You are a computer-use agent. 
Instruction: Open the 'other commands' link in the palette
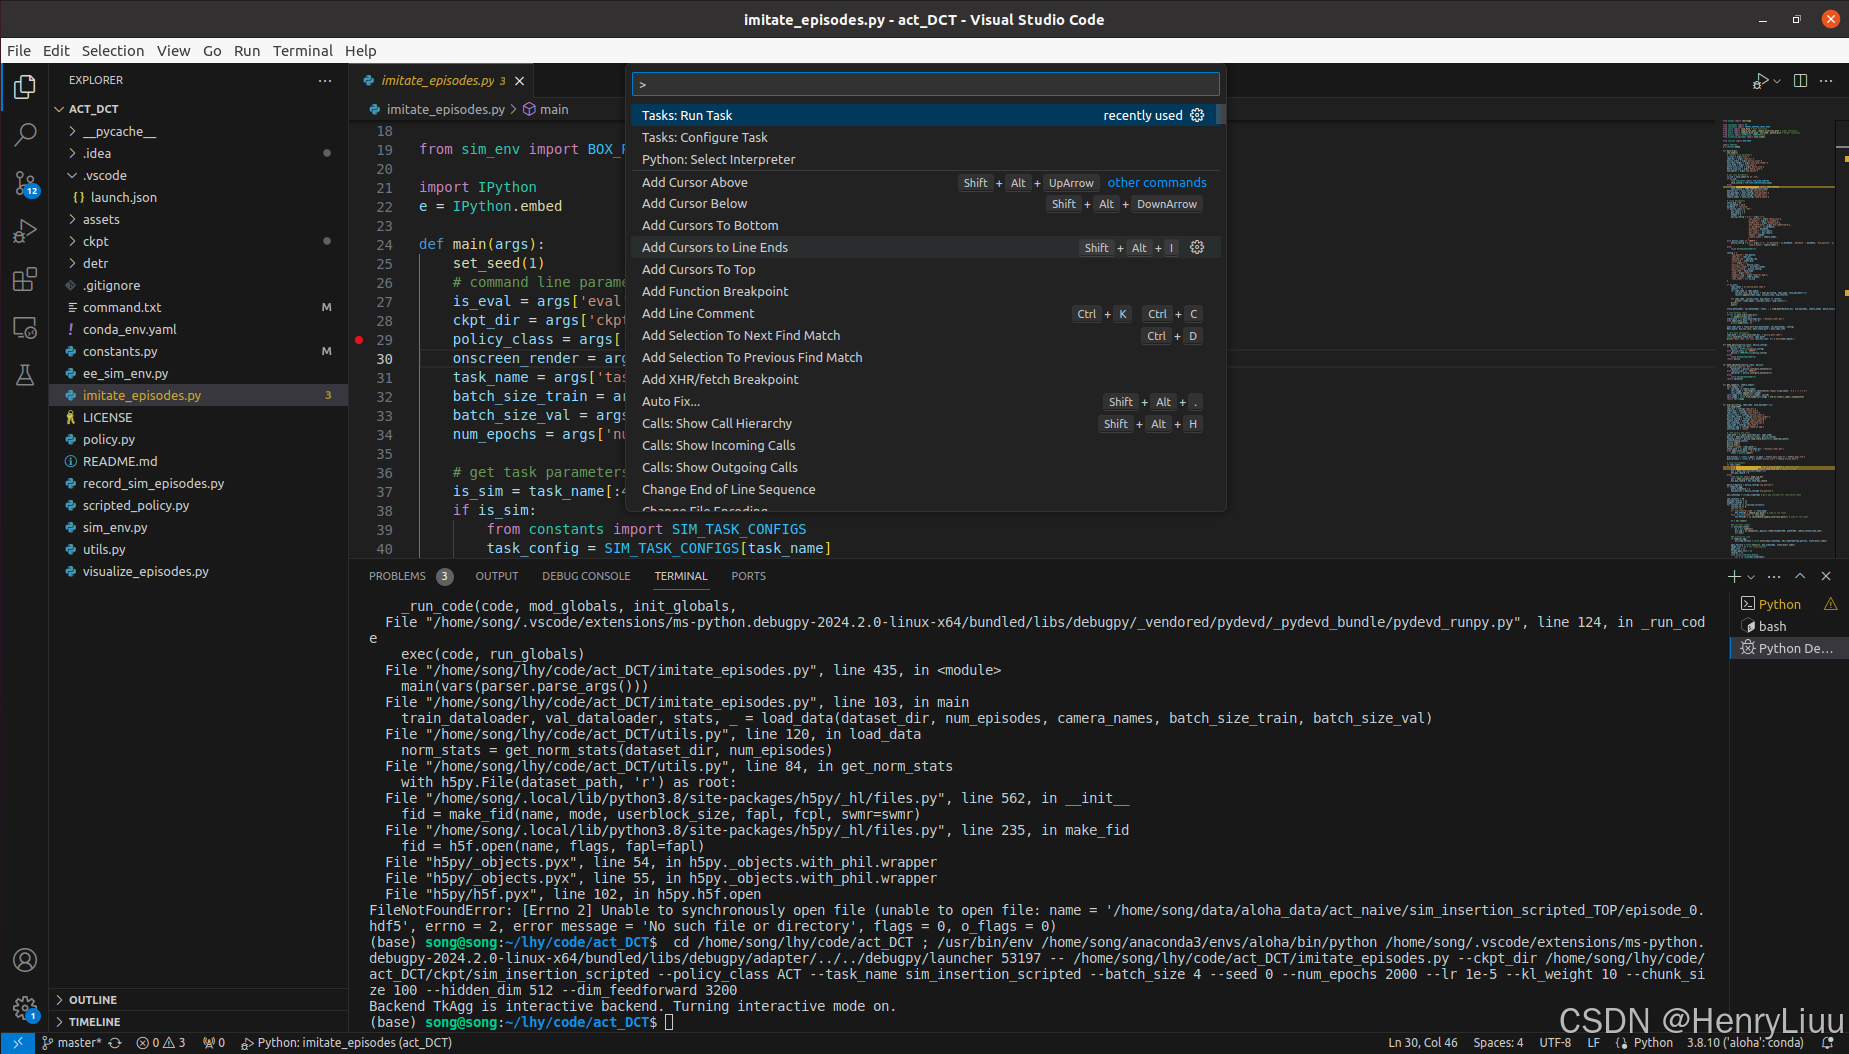tap(1156, 182)
